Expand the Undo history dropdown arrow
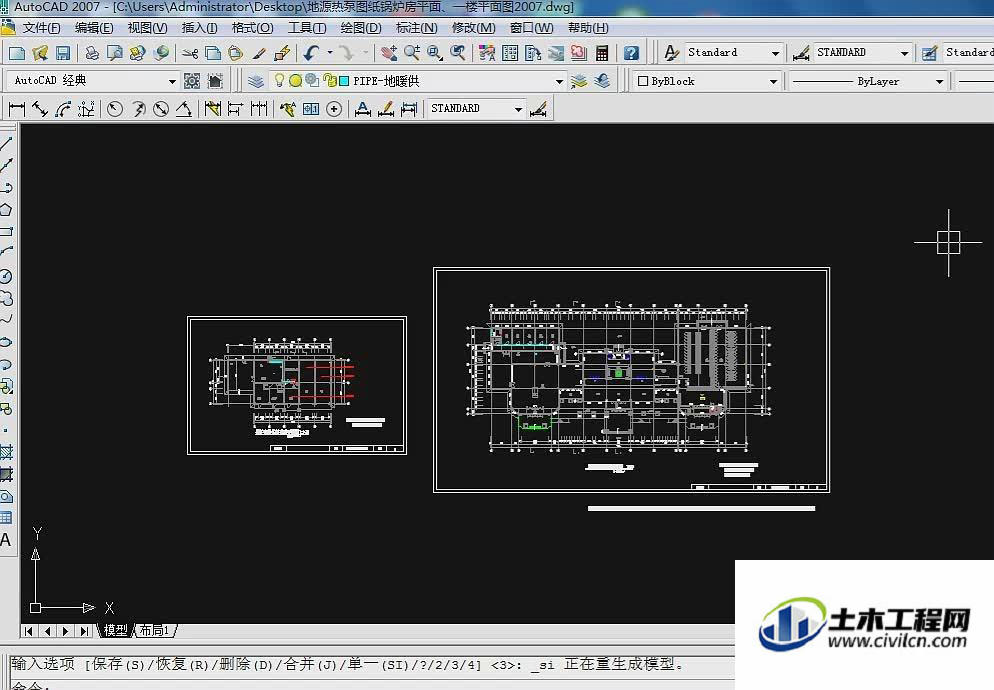The width and height of the screenshot is (994, 690). pos(330,53)
